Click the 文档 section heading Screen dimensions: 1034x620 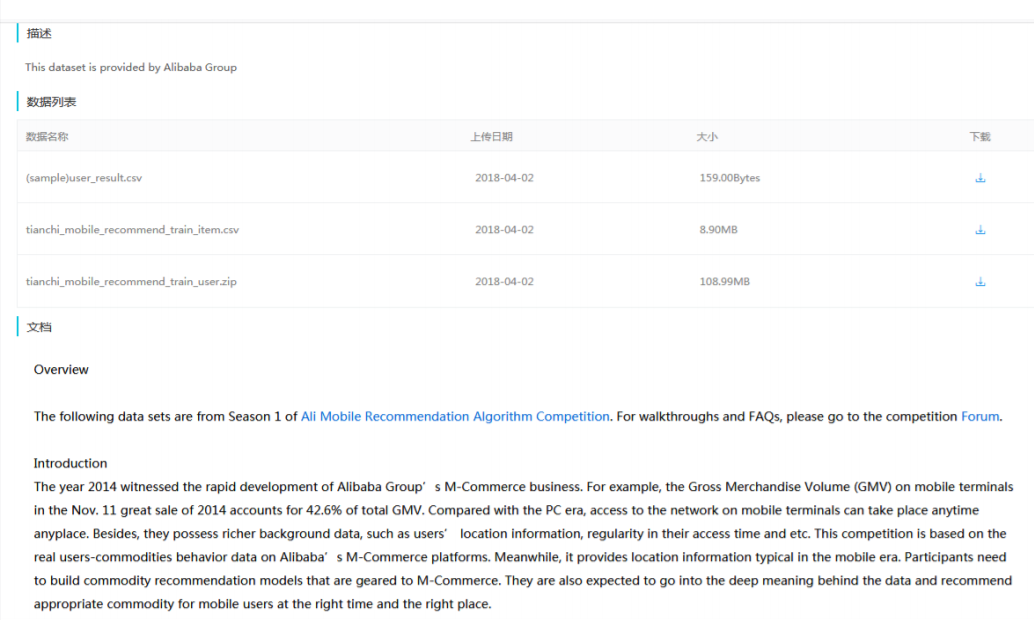[38, 327]
